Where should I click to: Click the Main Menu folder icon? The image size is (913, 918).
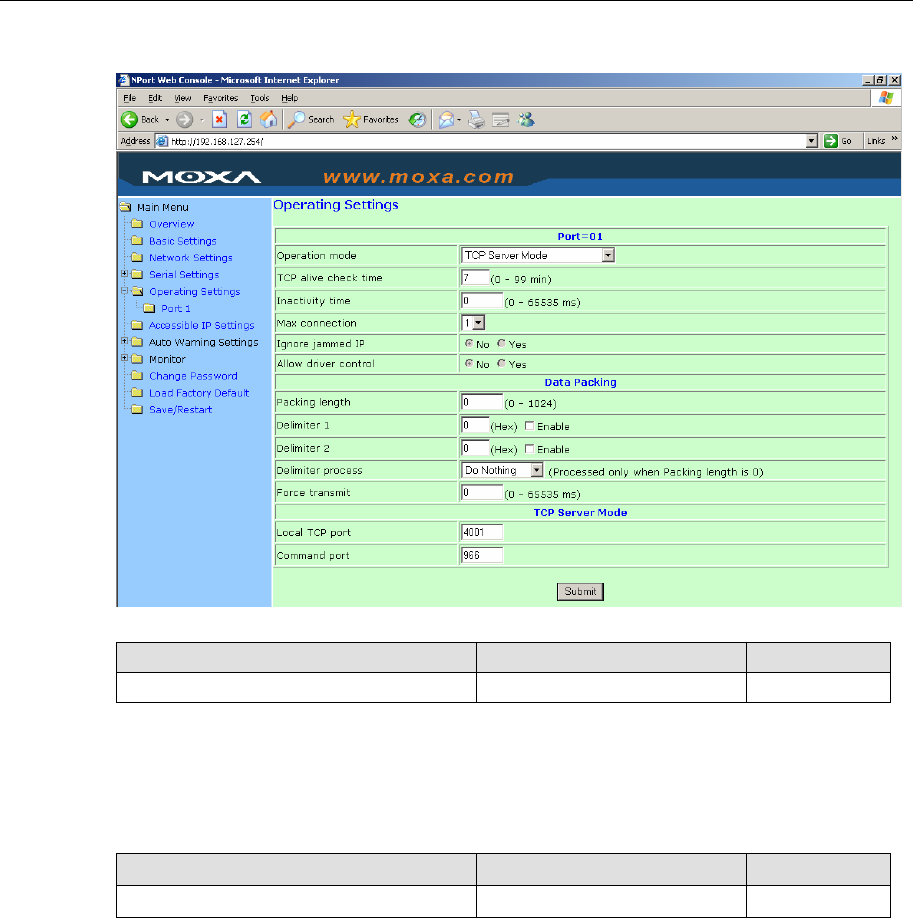(125, 207)
